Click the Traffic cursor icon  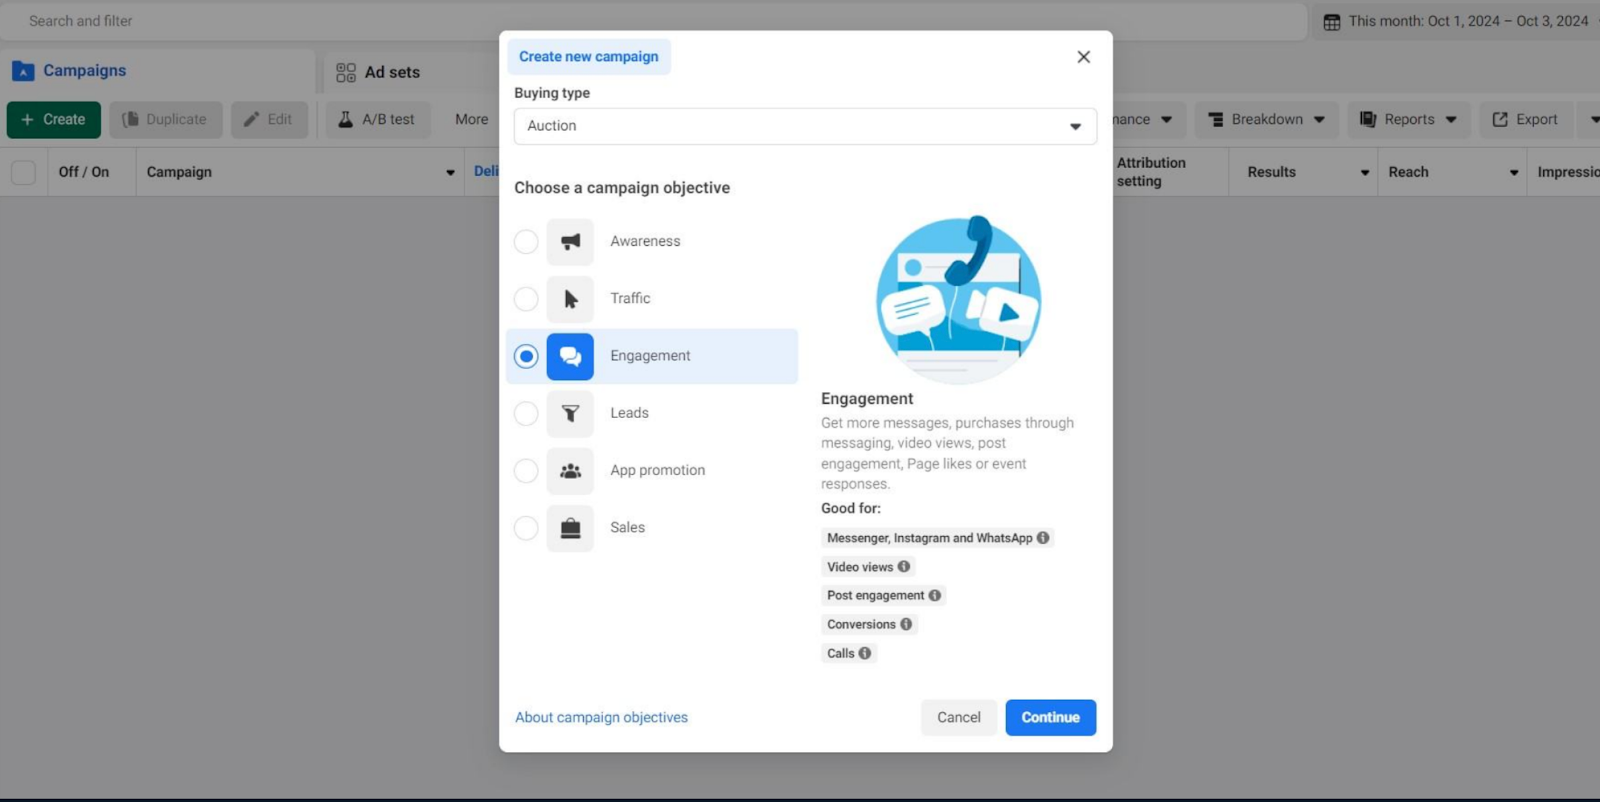point(570,299)
